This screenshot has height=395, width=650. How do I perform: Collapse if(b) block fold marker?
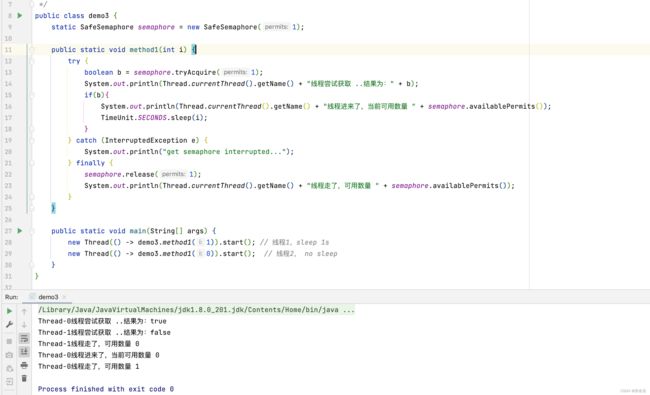pos(31,95)
